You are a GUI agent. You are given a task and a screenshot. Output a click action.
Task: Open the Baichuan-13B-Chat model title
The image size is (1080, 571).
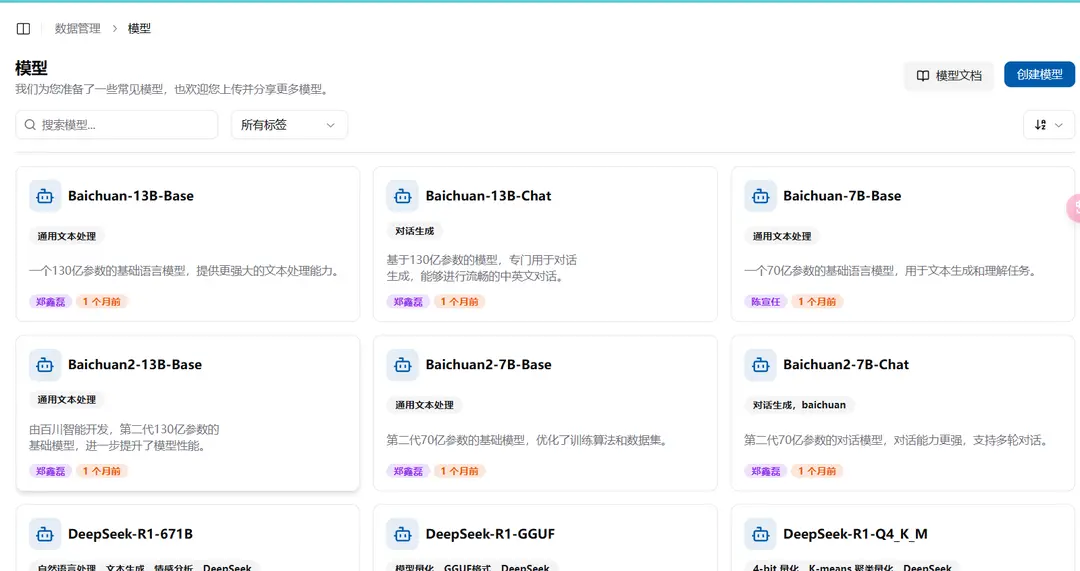[488, 196]
